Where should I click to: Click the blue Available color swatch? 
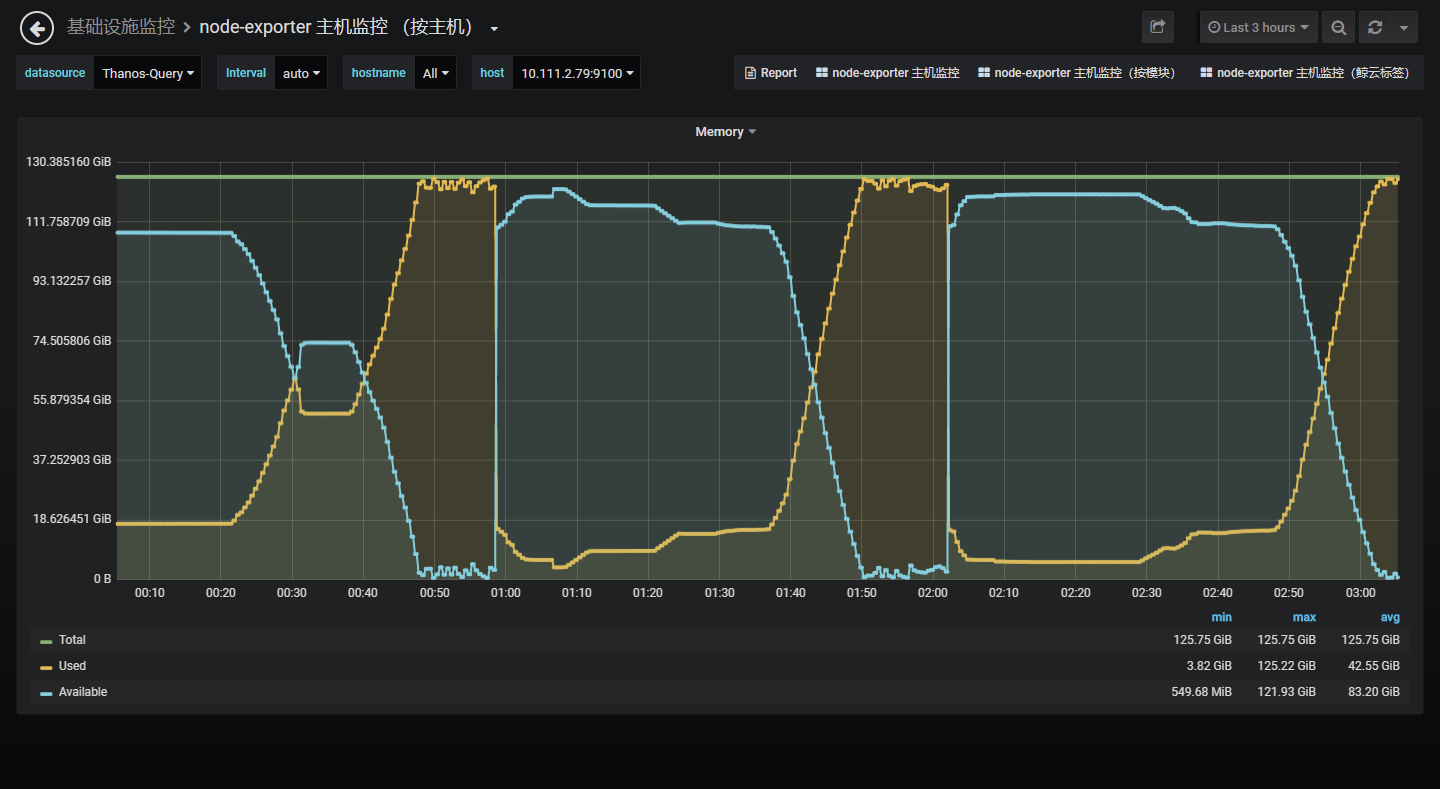point(46,693)
